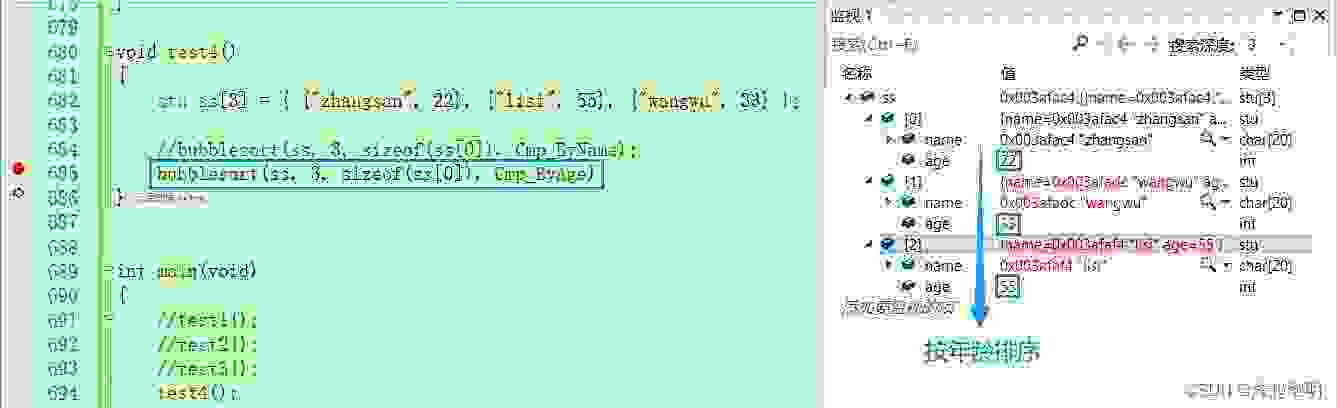Screen dimensions: 1337x408
Task: Open text visualizer for "lisi" value
Action: [x=1209, y=266]
